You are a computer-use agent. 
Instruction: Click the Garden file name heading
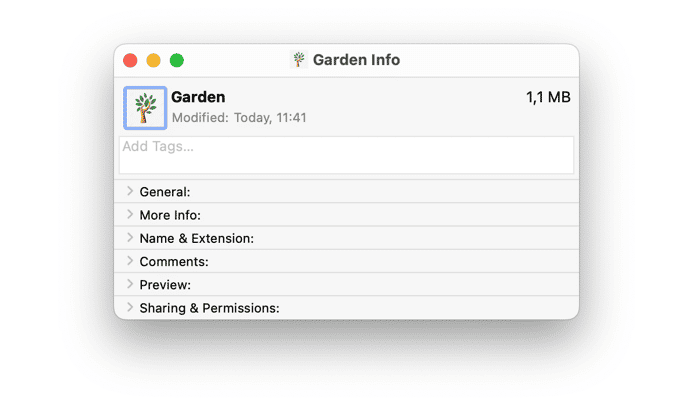click(x=198, y=97)
